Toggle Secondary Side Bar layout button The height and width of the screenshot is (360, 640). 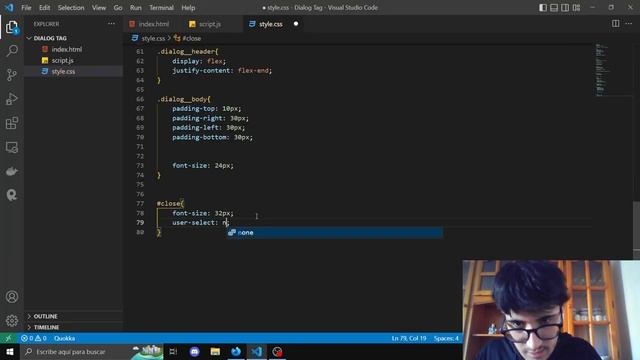pyautogui.click(x=565, y=7)
